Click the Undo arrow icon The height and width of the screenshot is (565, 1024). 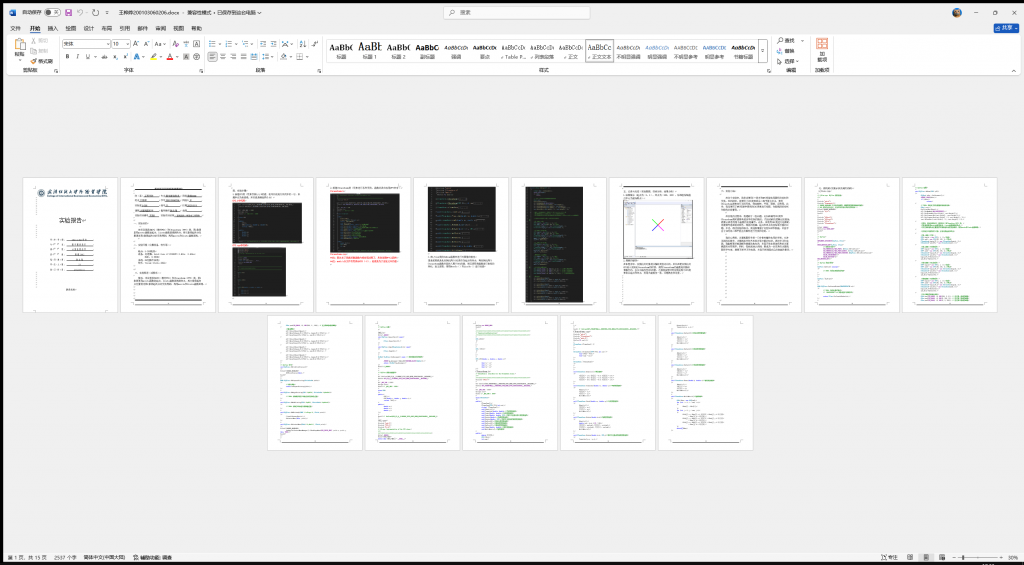(x=81, y=13)
